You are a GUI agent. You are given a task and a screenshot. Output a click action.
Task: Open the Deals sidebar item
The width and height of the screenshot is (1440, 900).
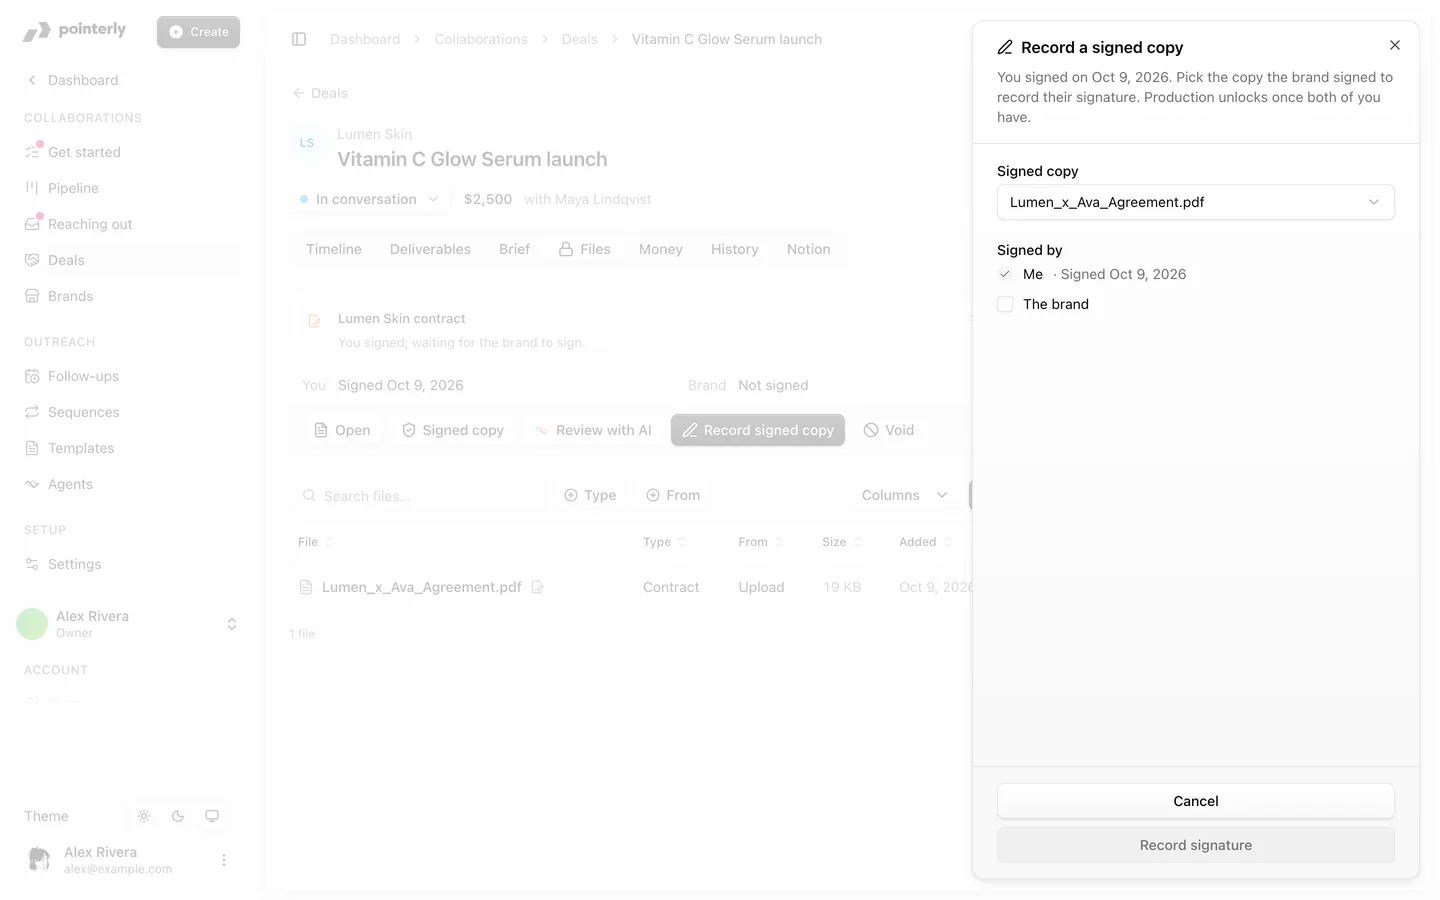130,260
